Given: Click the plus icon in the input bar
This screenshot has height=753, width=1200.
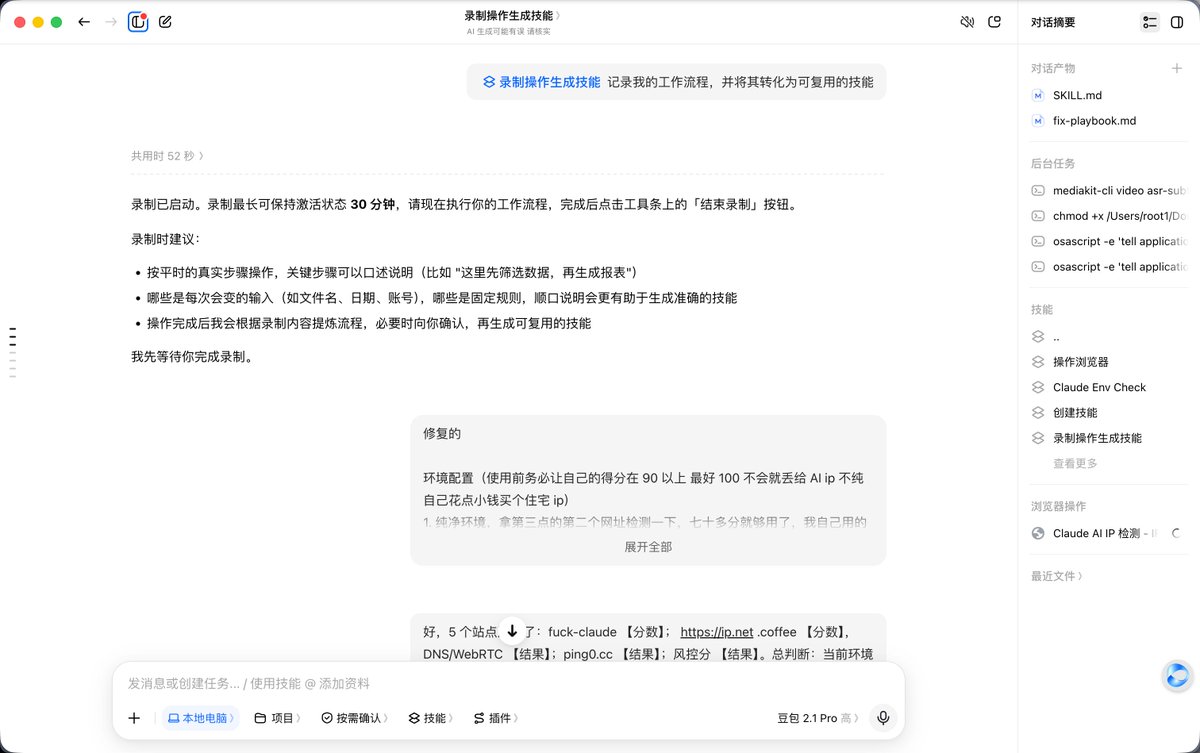Looking at the screenshot, I should pos(134,718).
